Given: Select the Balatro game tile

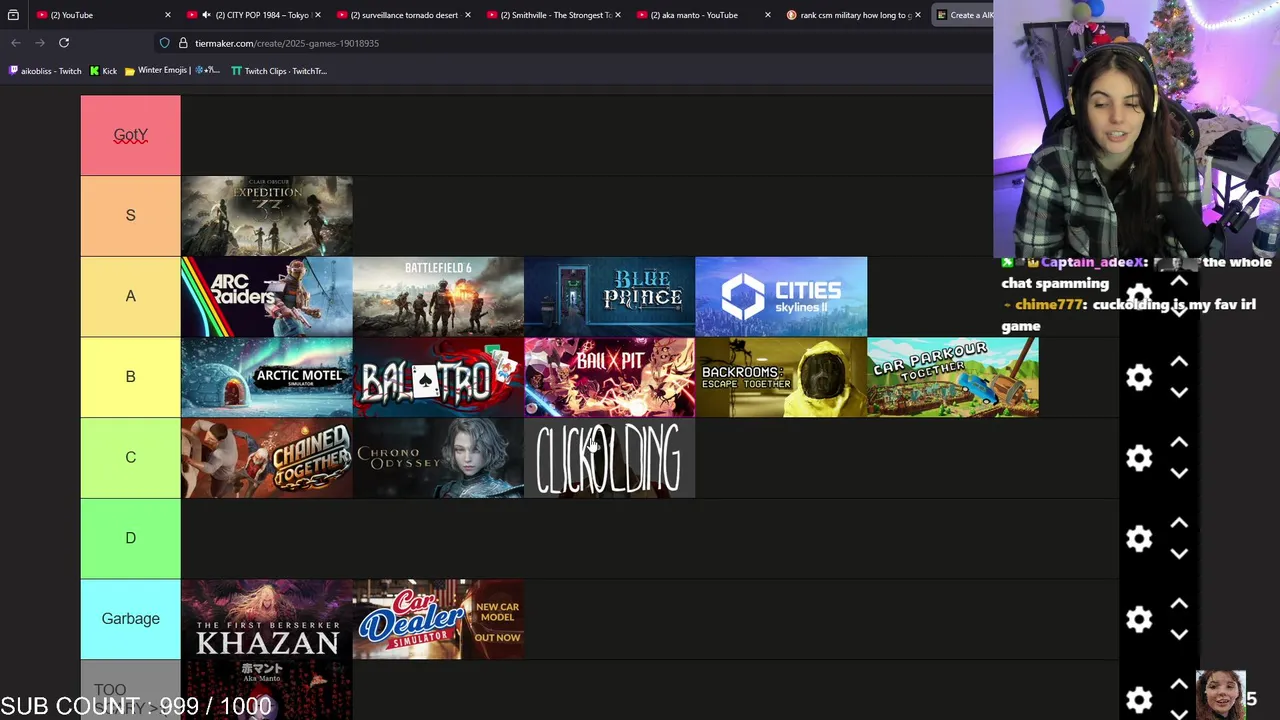Looking at the screenshot, I should click(438, 377).
